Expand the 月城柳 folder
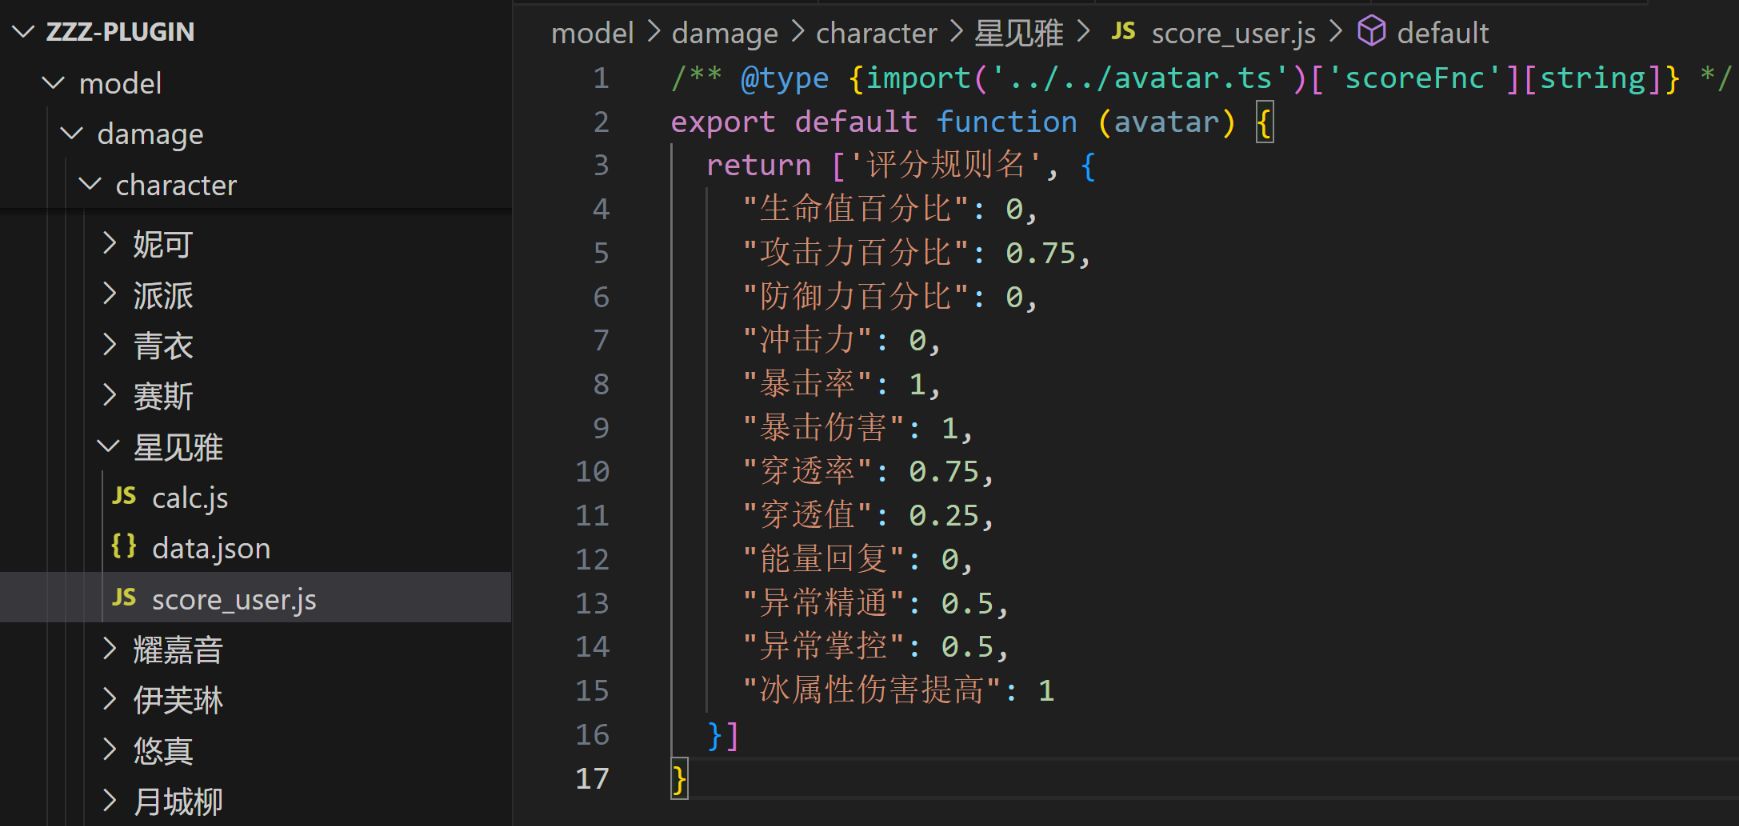1739x826 pixels. click(110, 801)
